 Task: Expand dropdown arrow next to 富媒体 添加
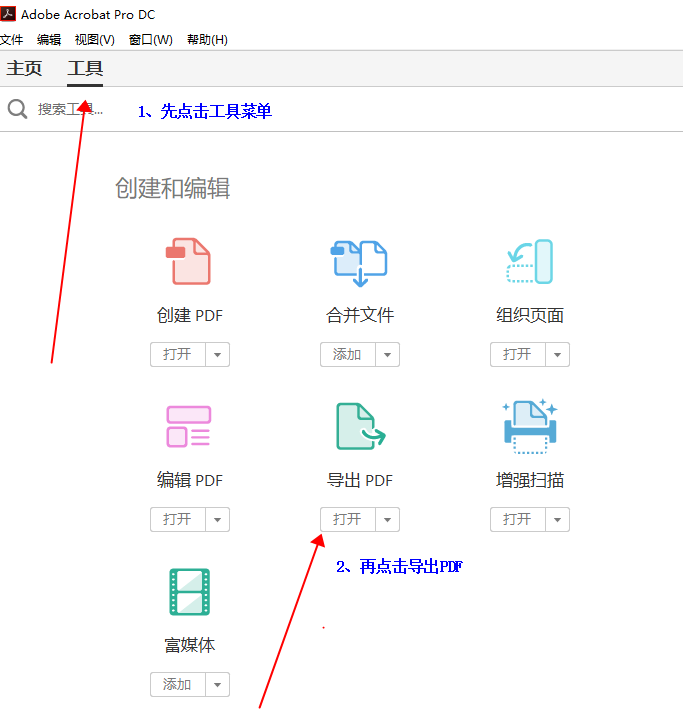tap(217, 685)
